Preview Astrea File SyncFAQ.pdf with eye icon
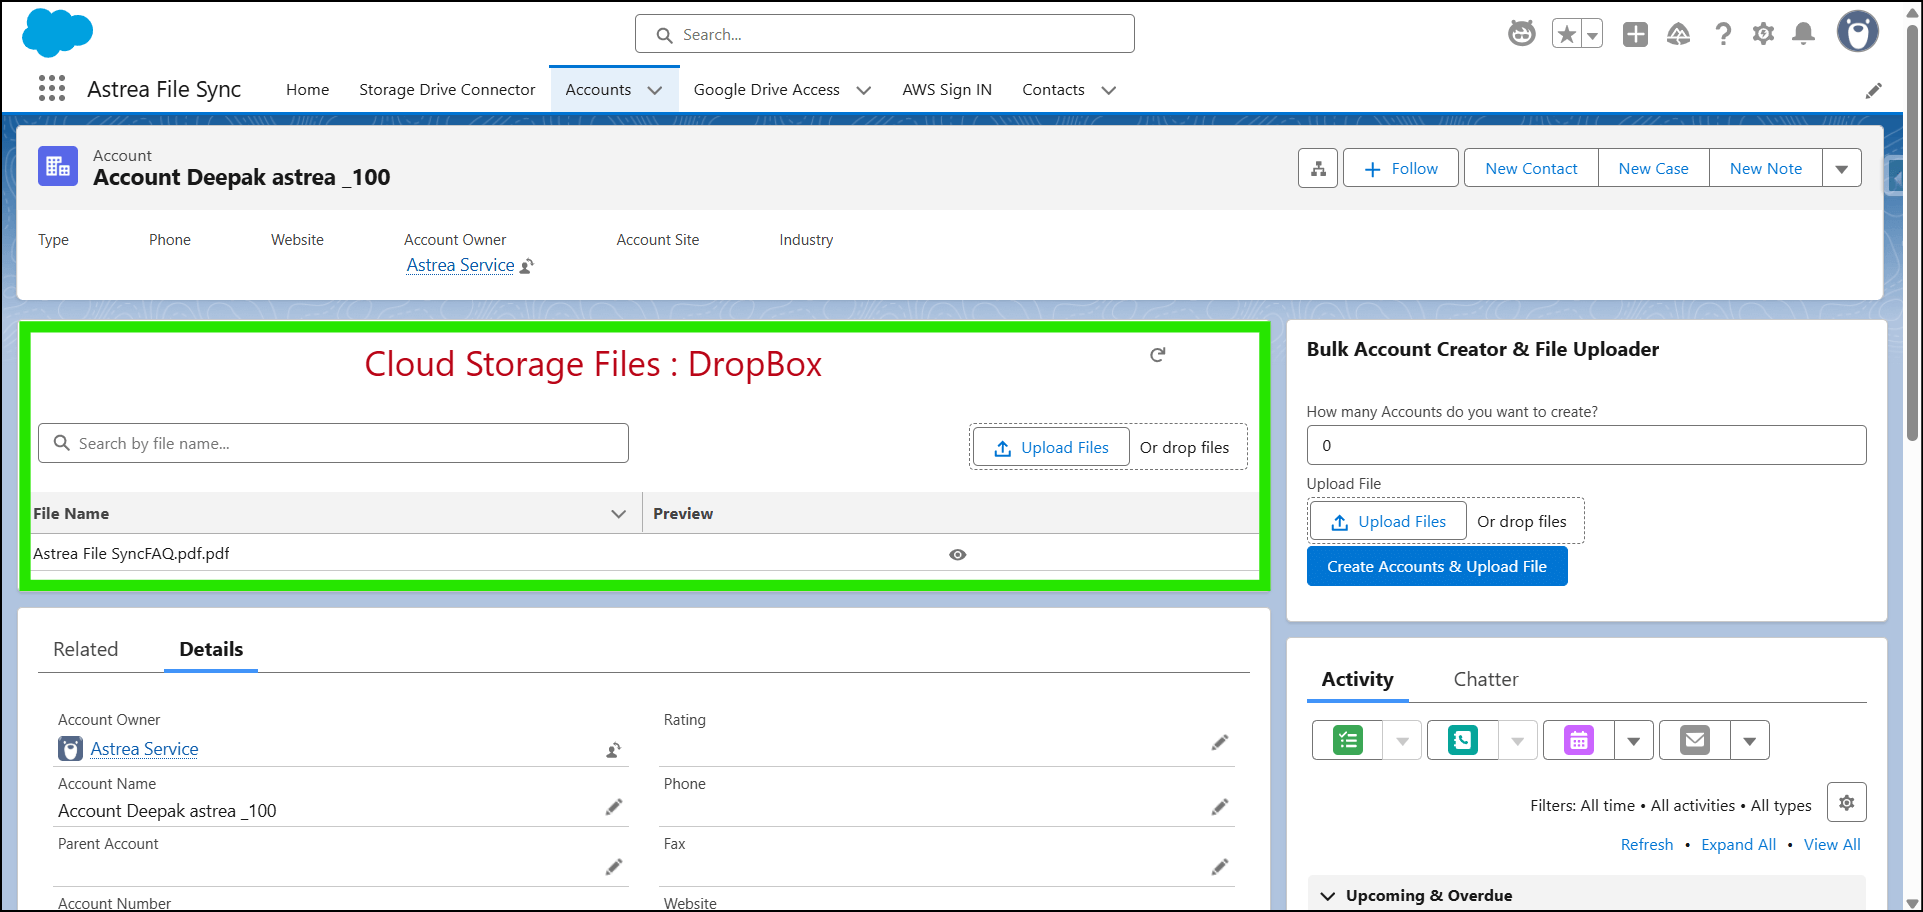The image size is (1923, 912). (957, 555)
